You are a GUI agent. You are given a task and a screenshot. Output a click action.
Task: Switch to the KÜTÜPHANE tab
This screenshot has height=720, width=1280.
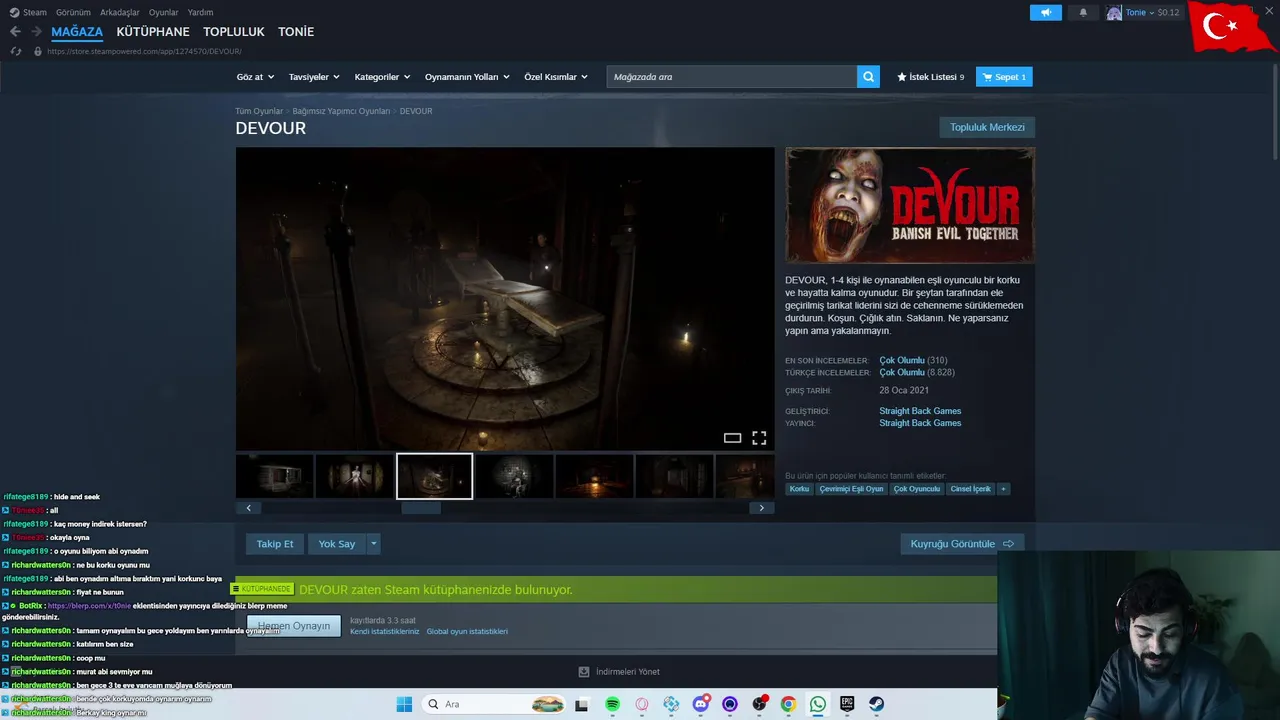pyautogui.click(x=153, y=32)
